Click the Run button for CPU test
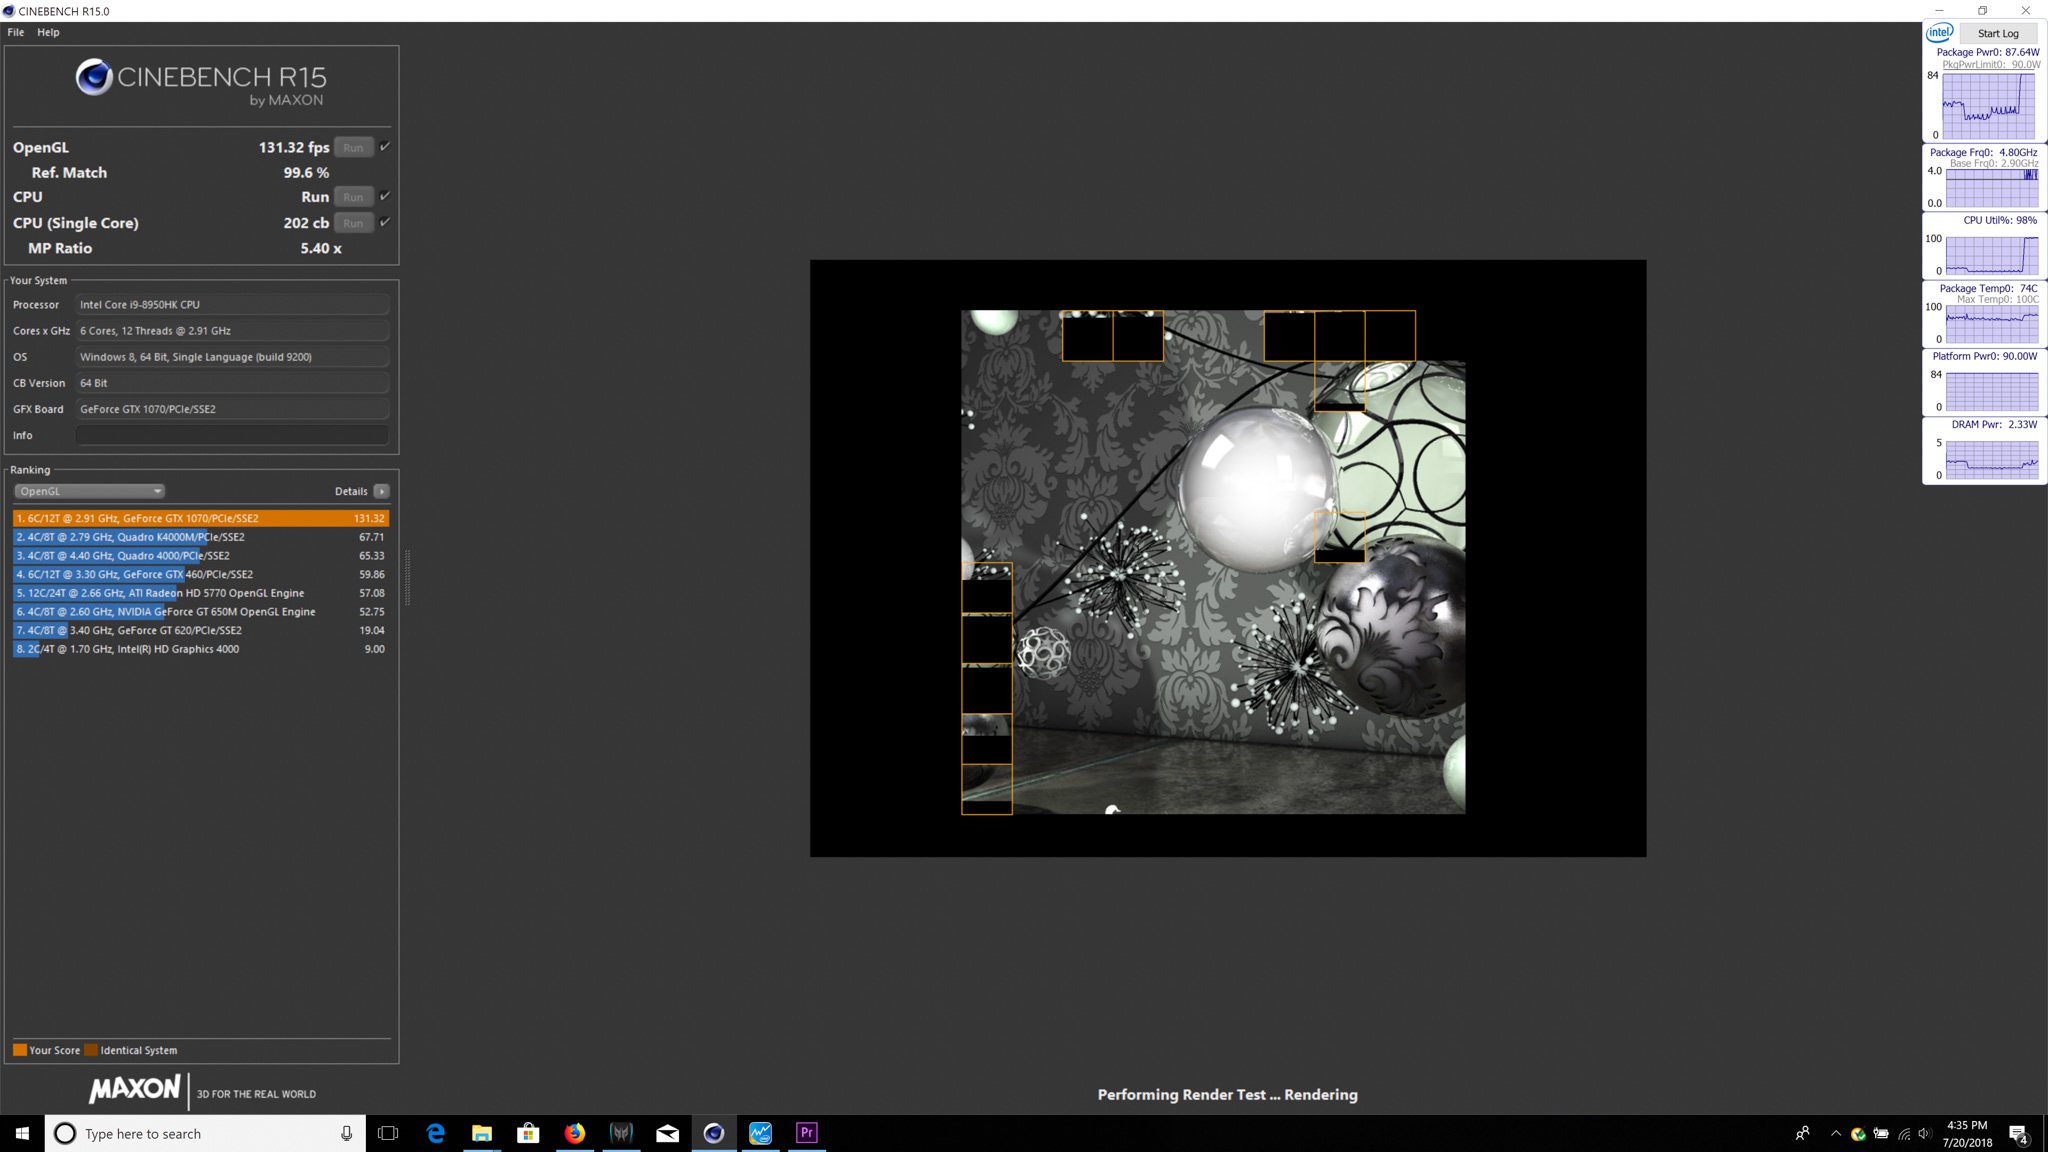Image resolution: width=2048 pixels, height=1152 pixels. pyautogui.click(x=353, y=197)
